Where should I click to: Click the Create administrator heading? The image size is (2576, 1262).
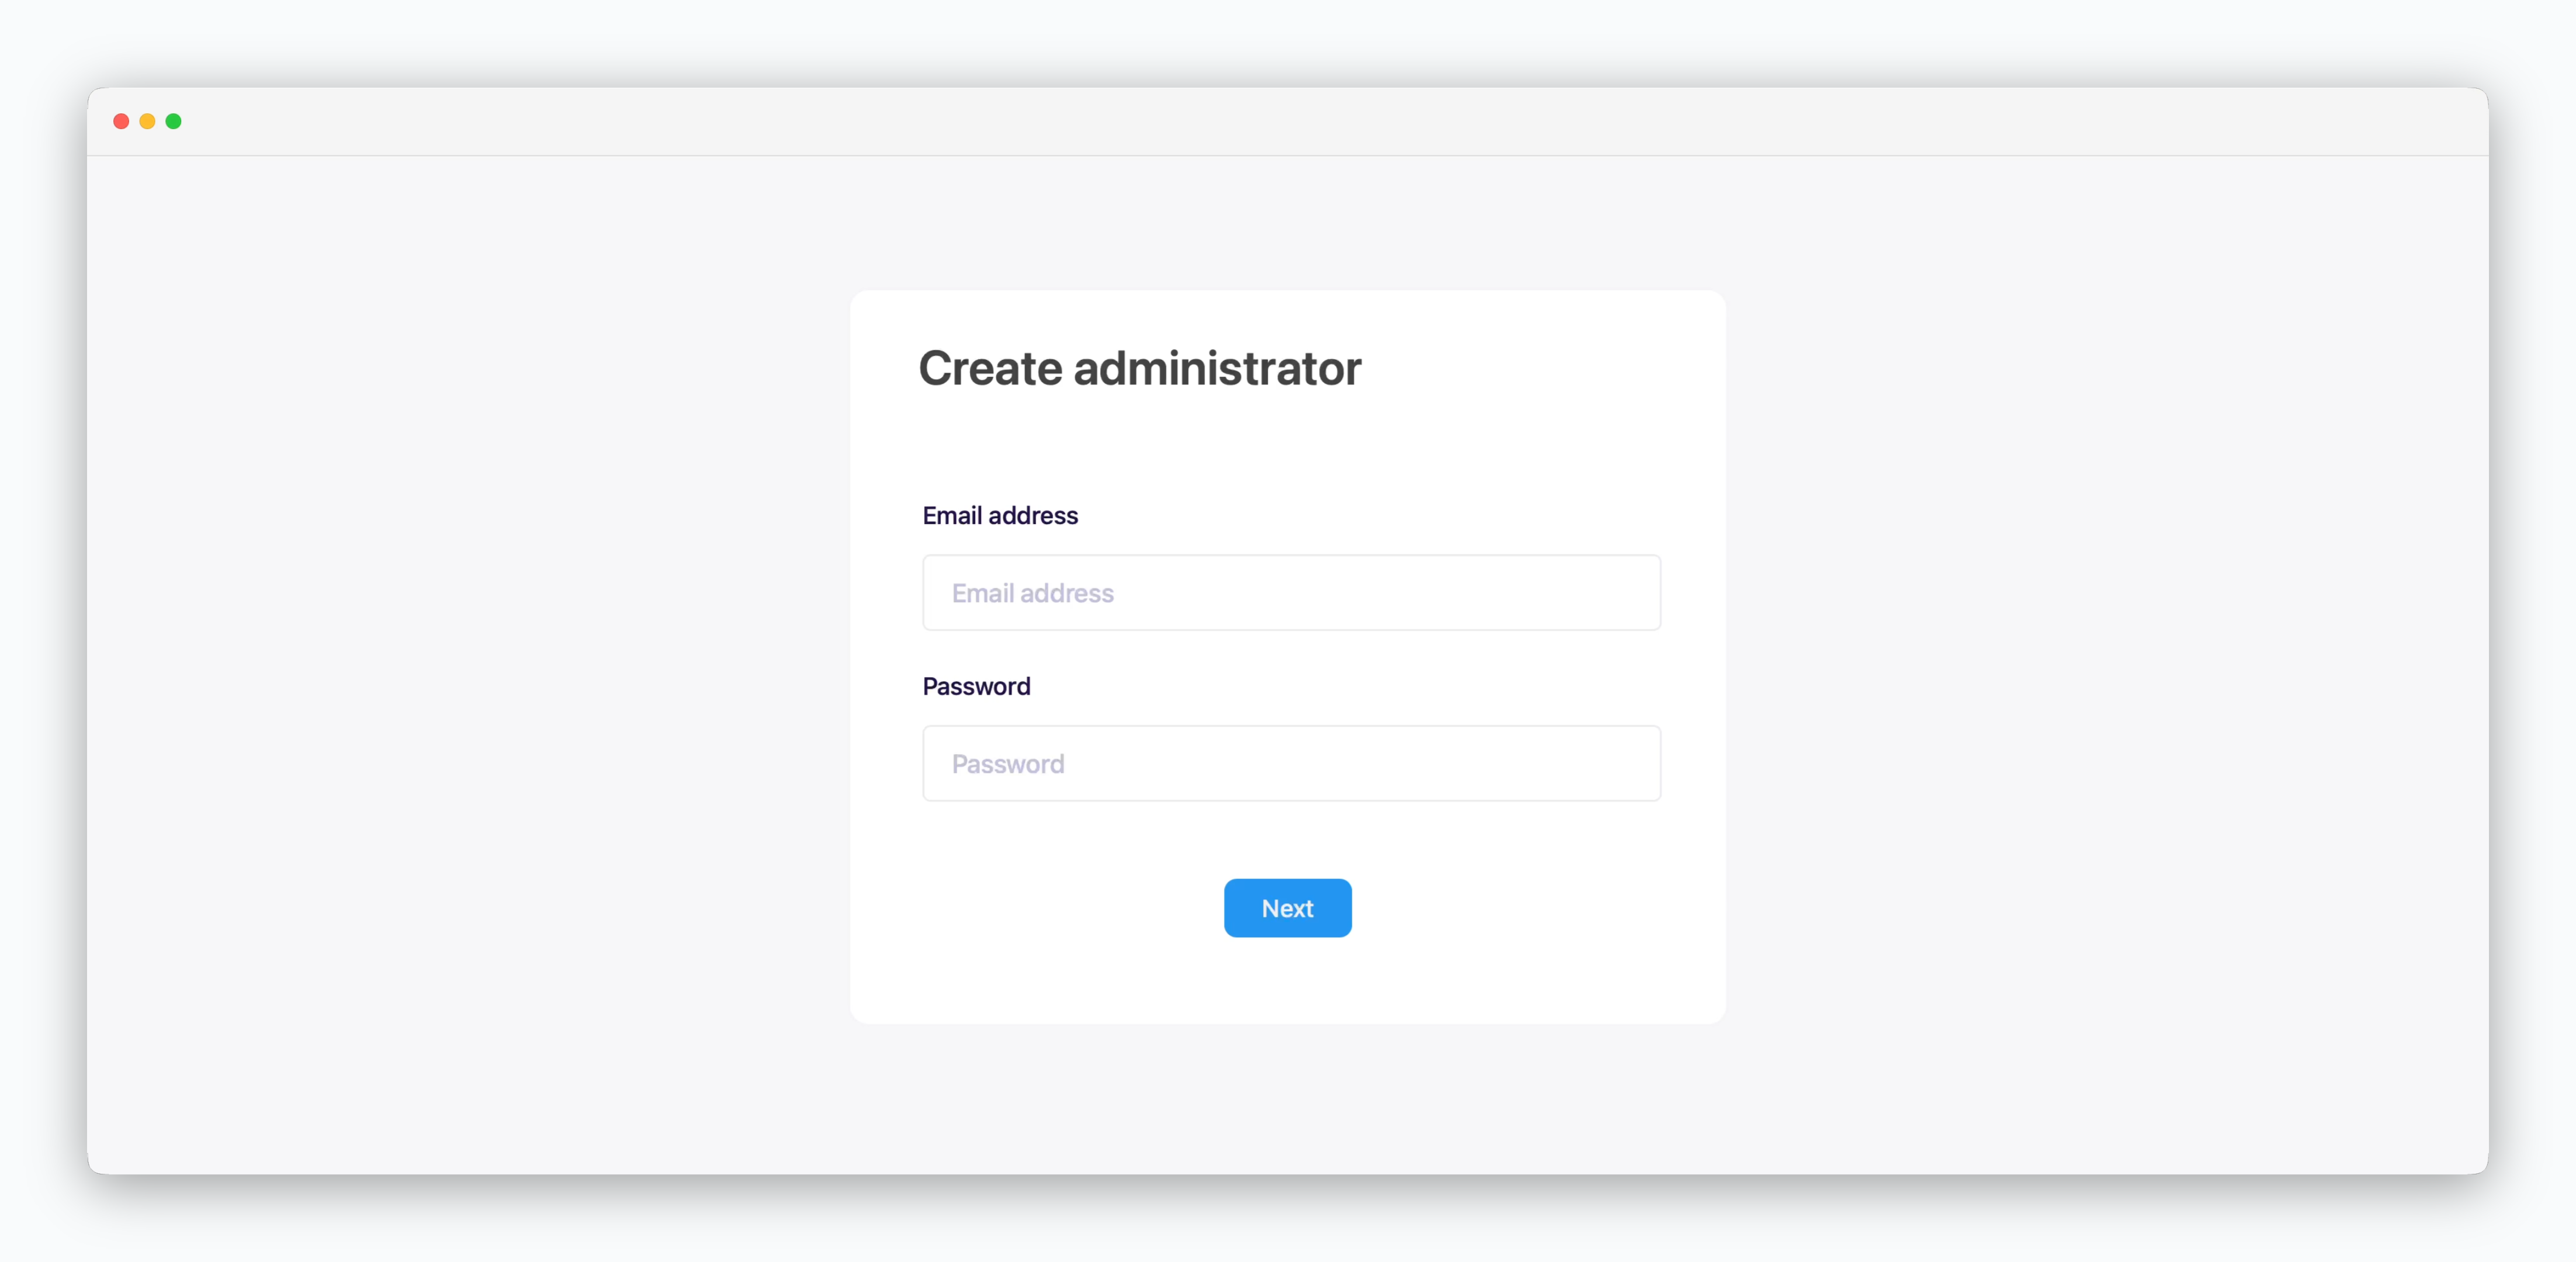pyautogui.click(x=1140, y=368)
